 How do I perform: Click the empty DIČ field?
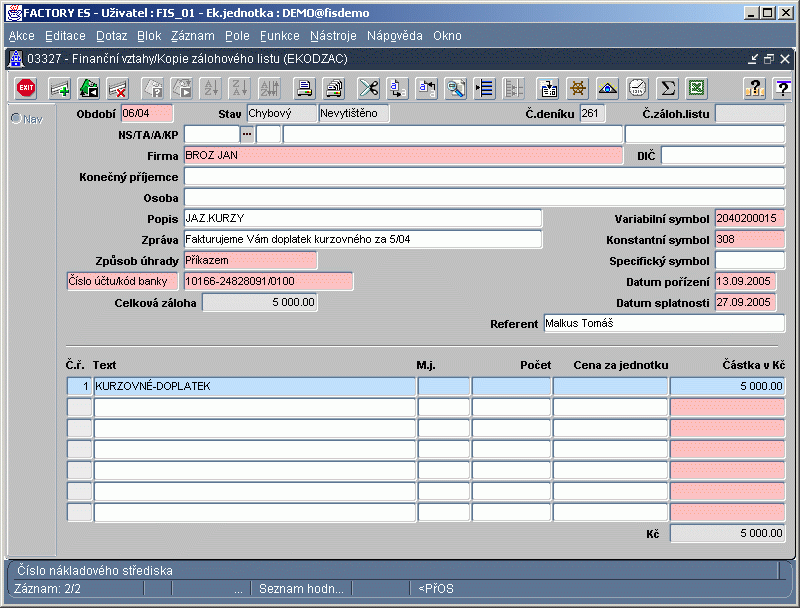tap(723, 155)
